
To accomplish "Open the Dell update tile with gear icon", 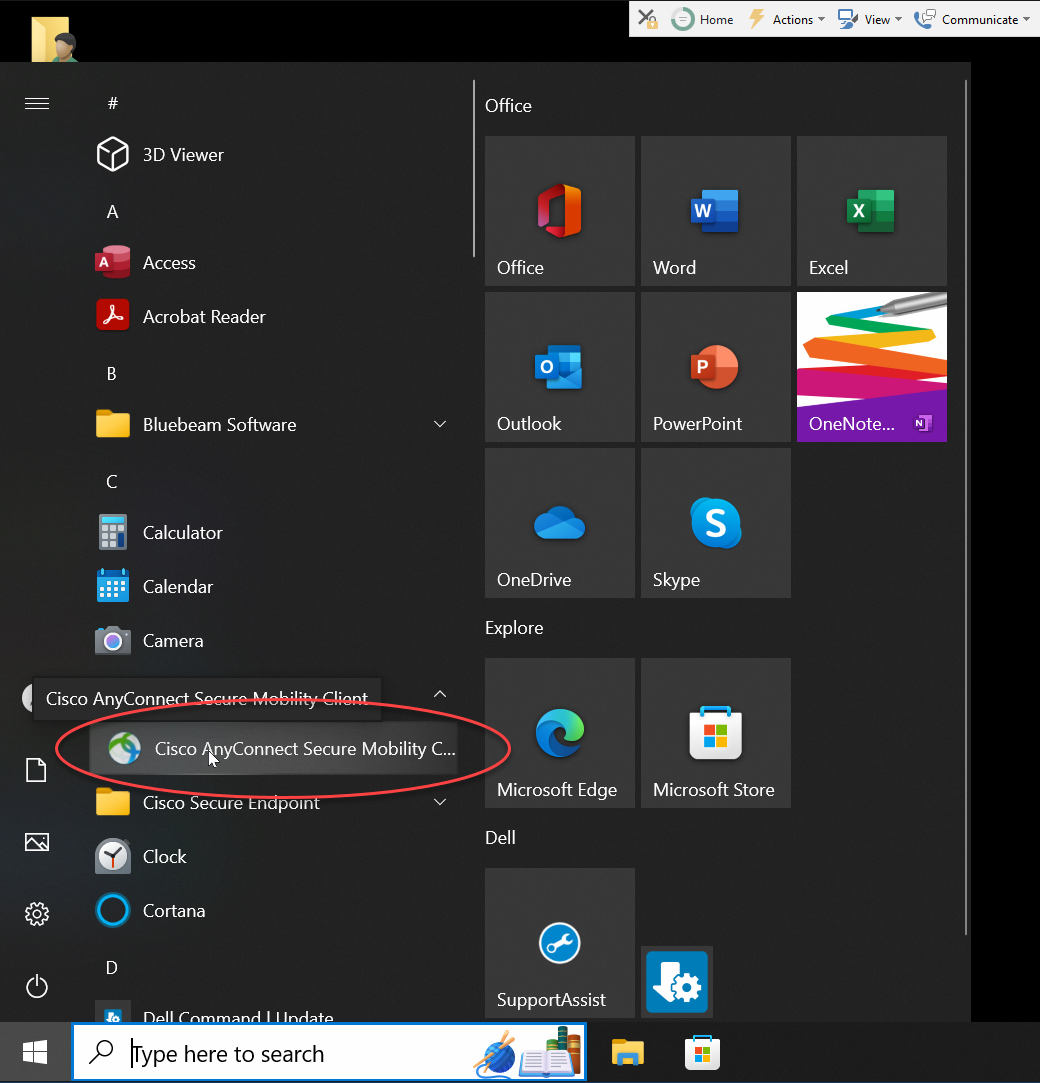I will click(x=677, y=981).
